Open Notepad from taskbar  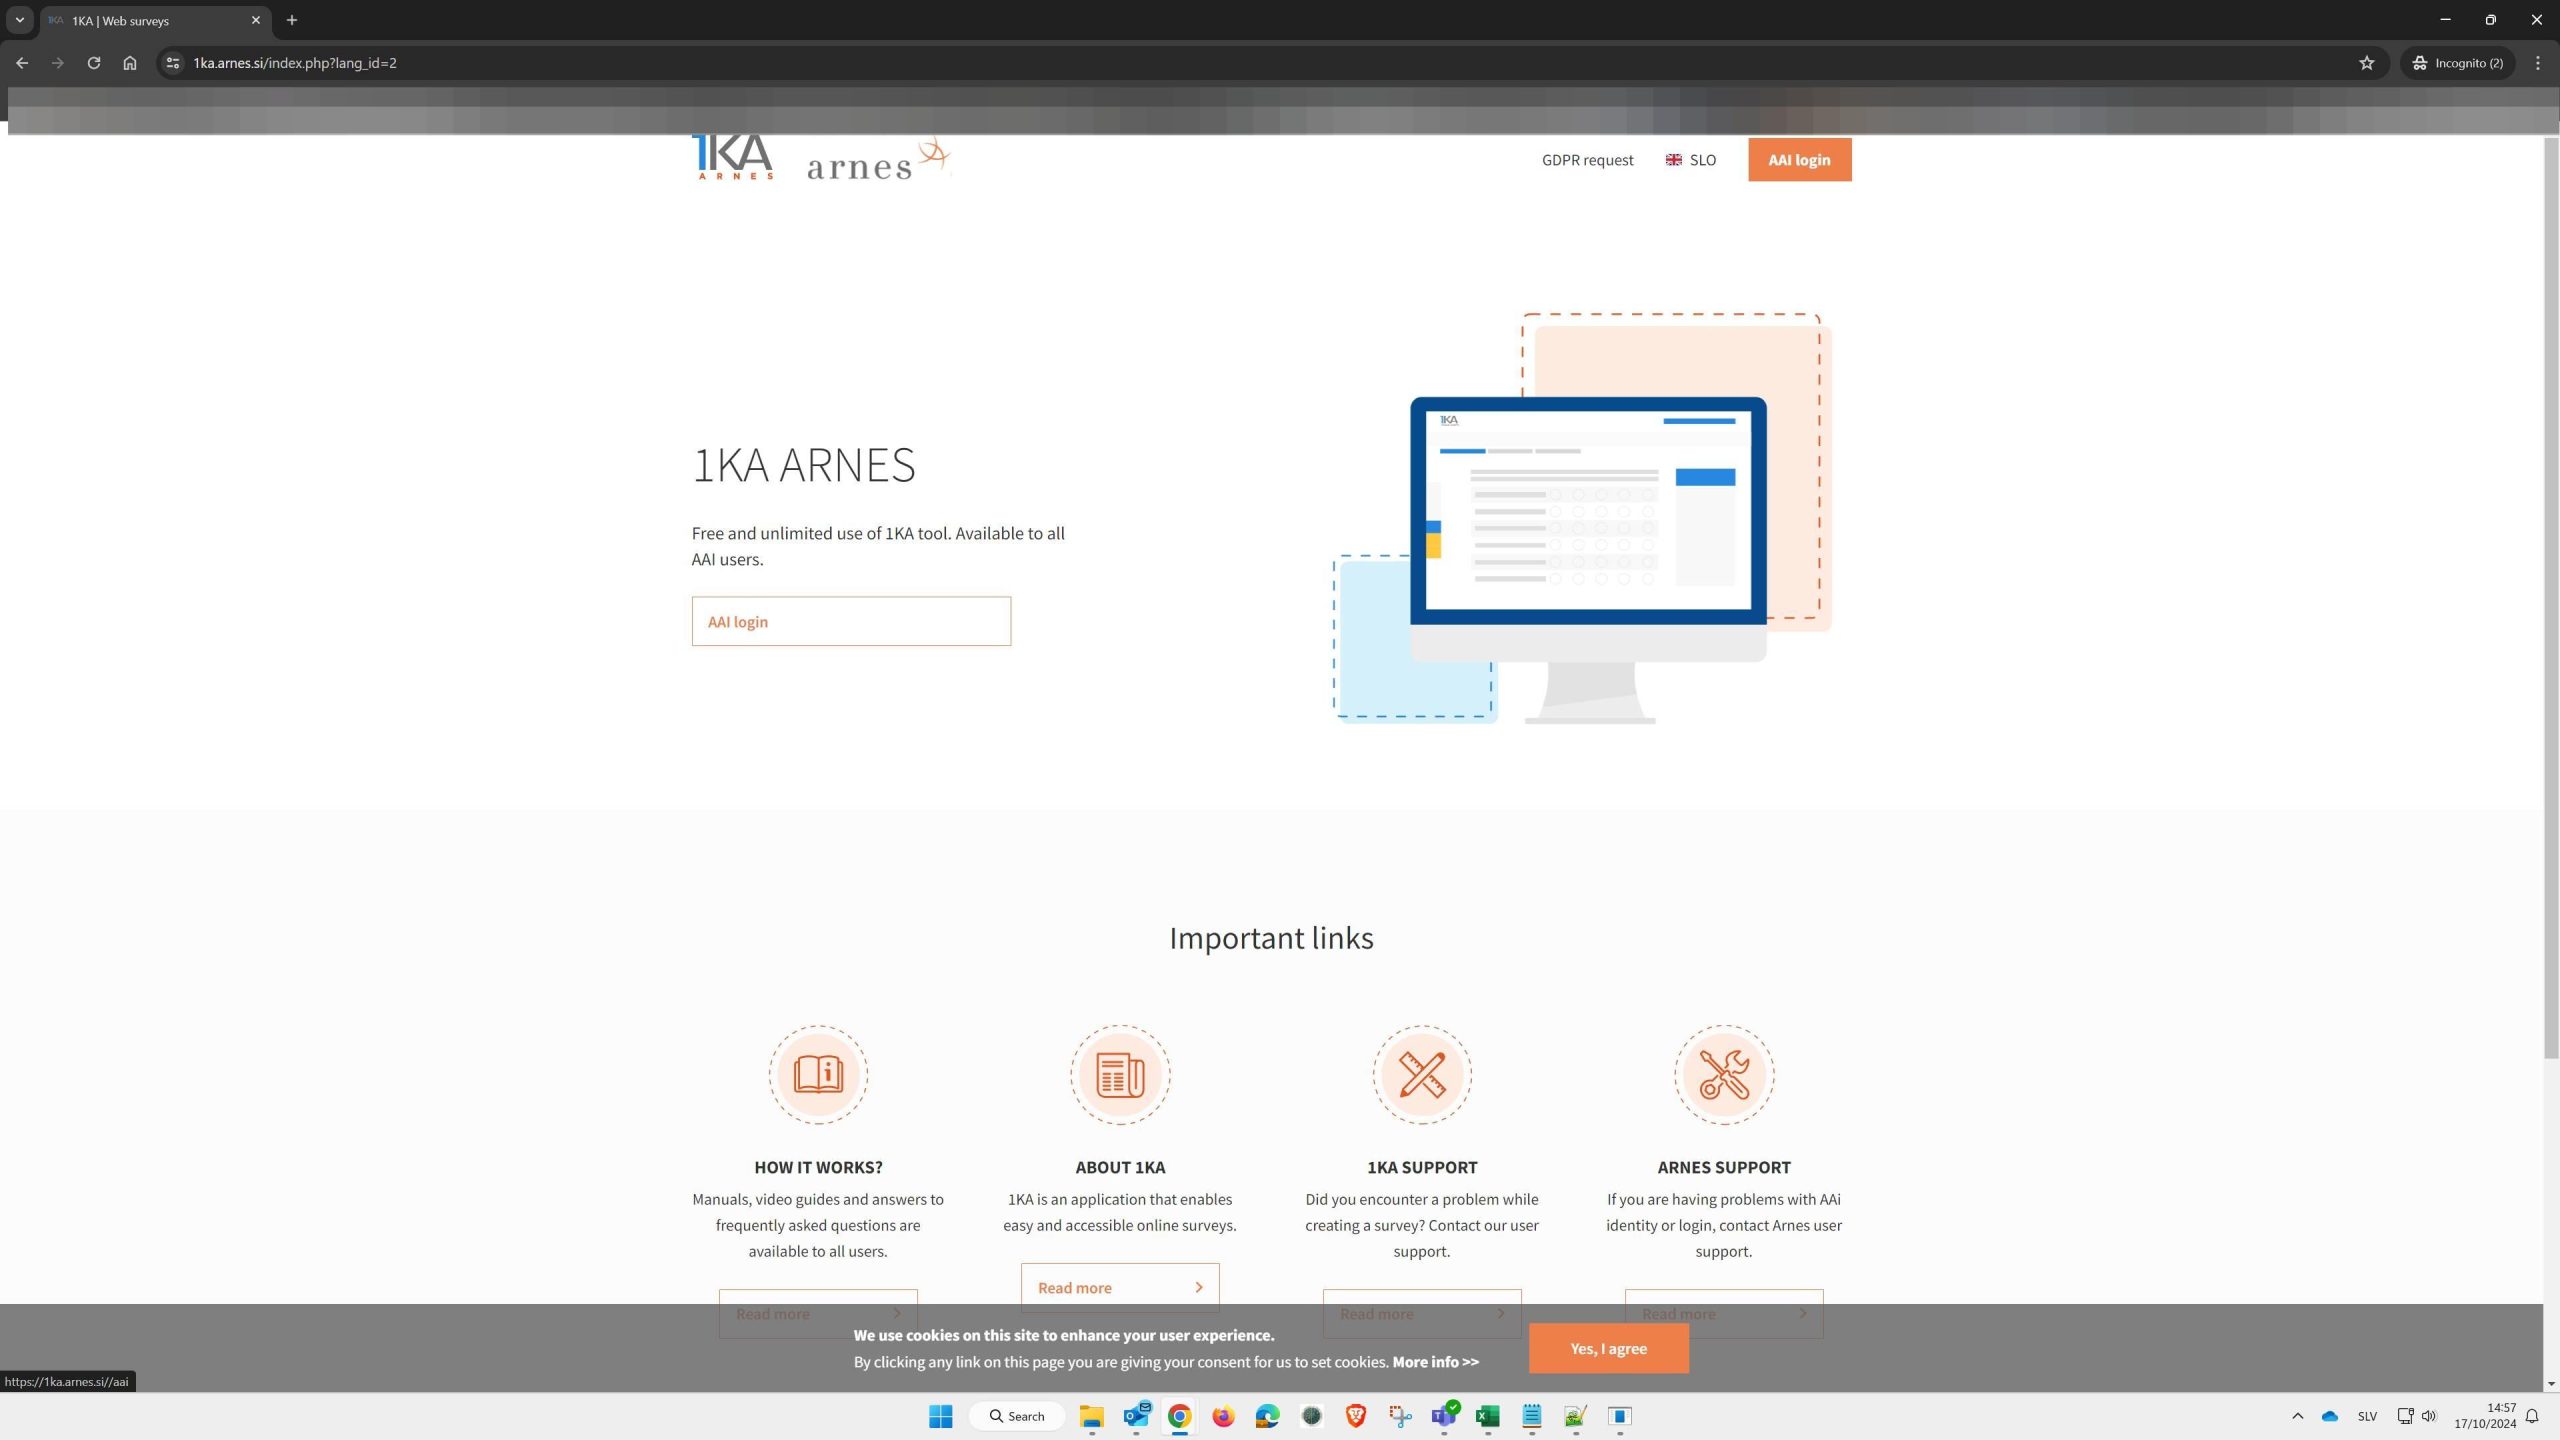tap(1532, 1416)
